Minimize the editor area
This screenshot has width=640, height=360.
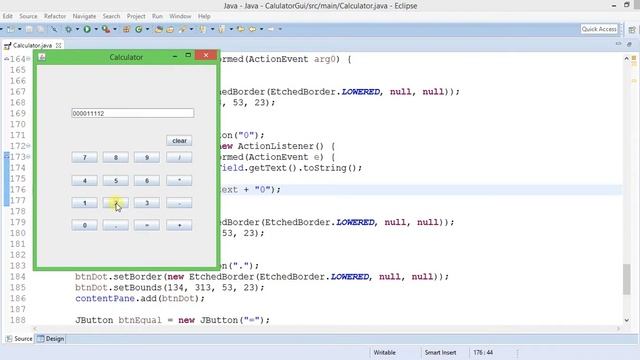618,43
